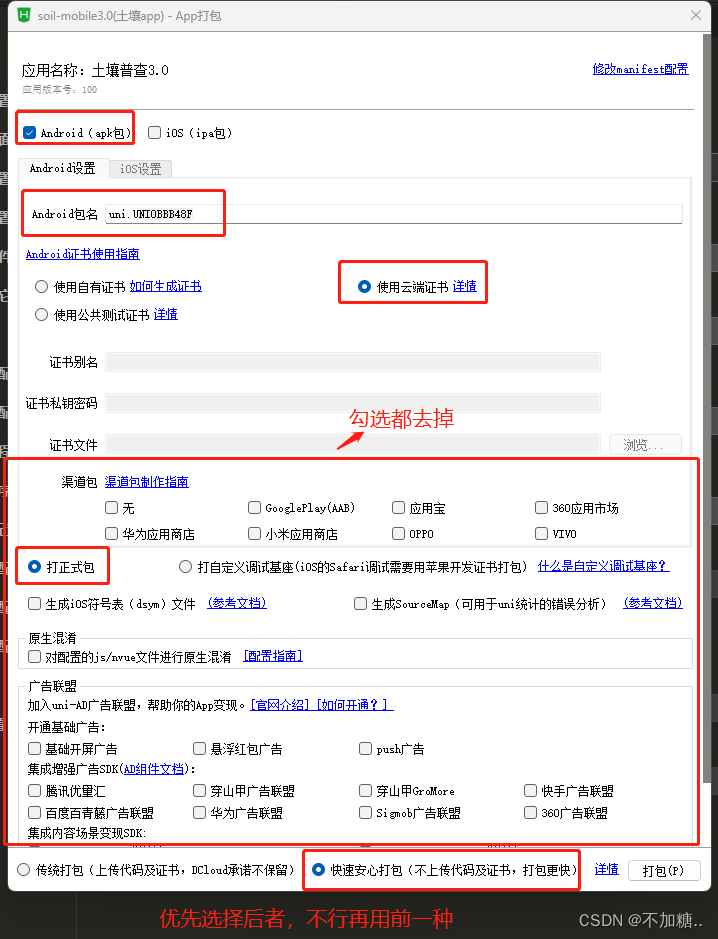
Task: Click the Android包名 input field
Action: click(x=394, y=214)
